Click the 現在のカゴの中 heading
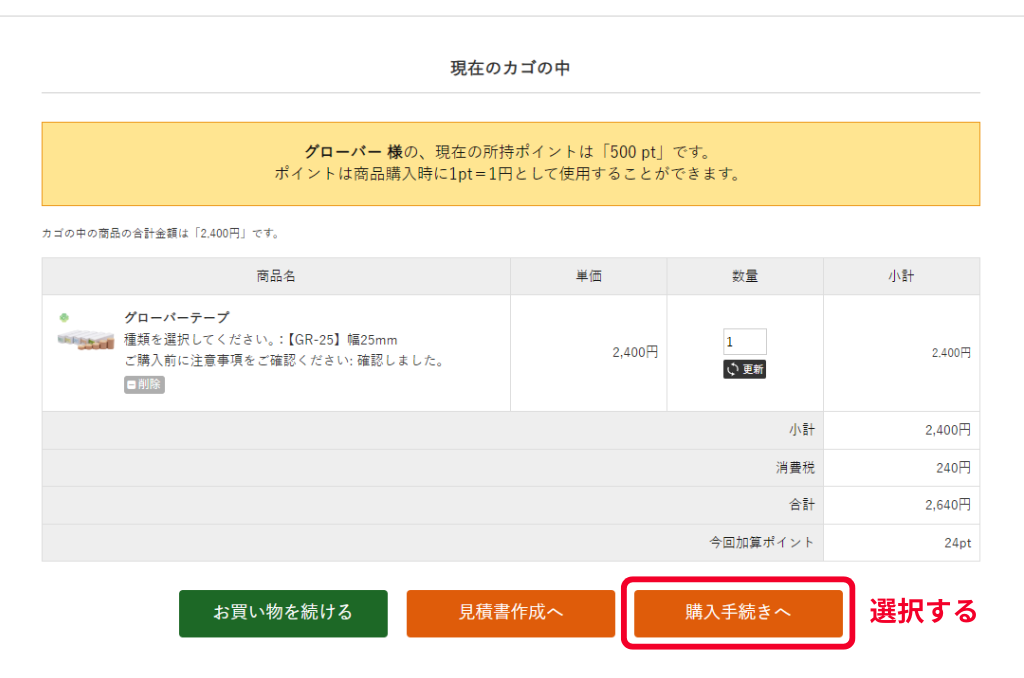Viewport: 1024px width, 678px height. (x=511, y=68)
